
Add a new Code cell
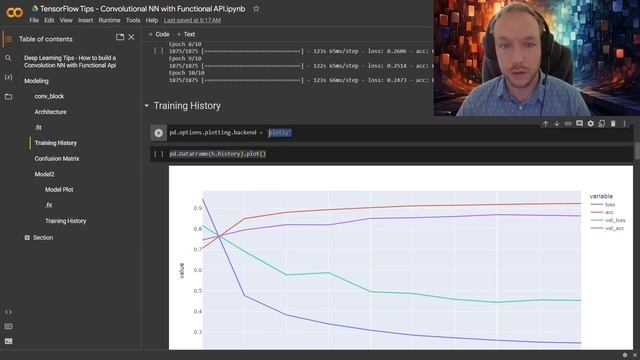pyautogui.click(x=159, y=34)
